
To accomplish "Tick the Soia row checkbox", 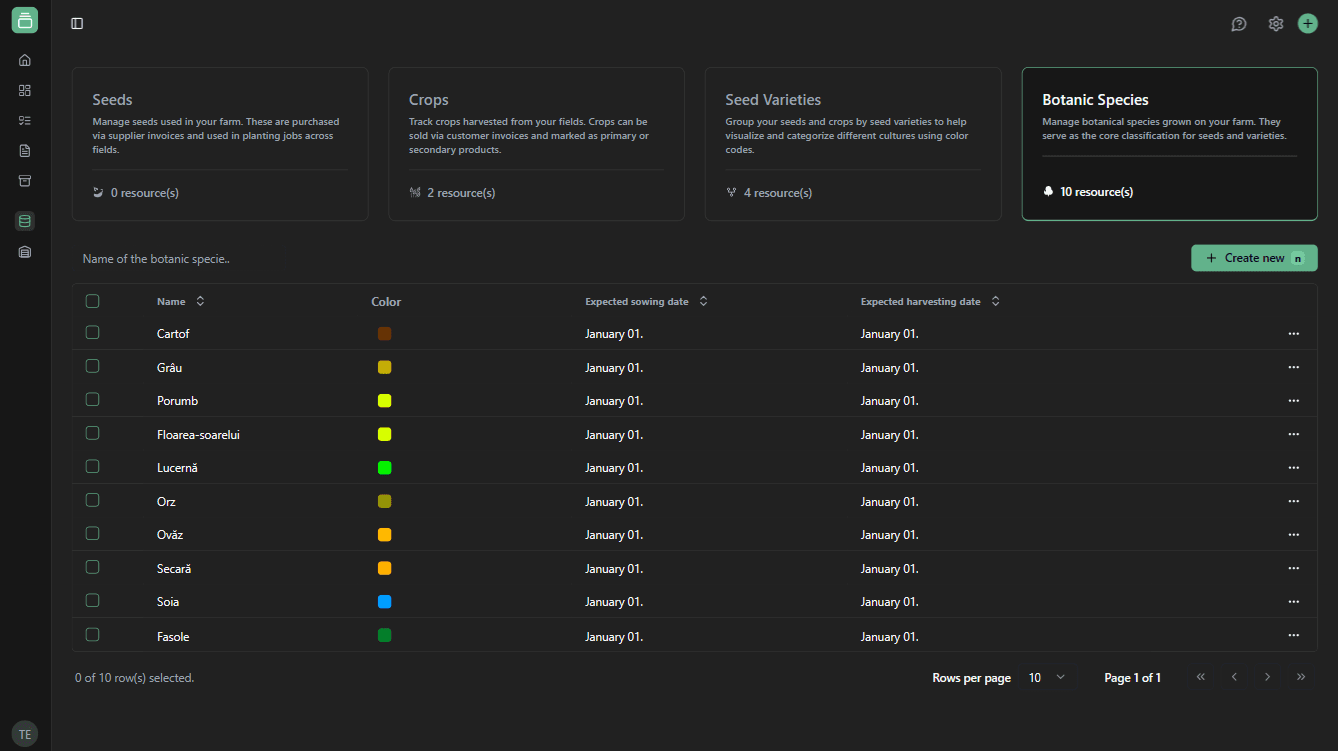I will click(x=93, y=601).
